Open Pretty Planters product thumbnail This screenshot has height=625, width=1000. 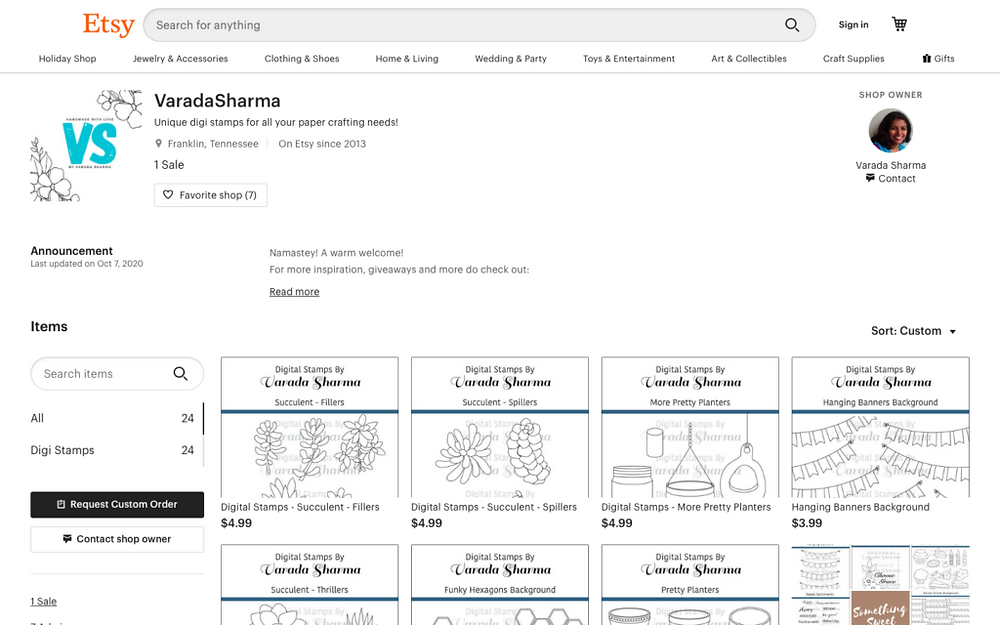690,585
